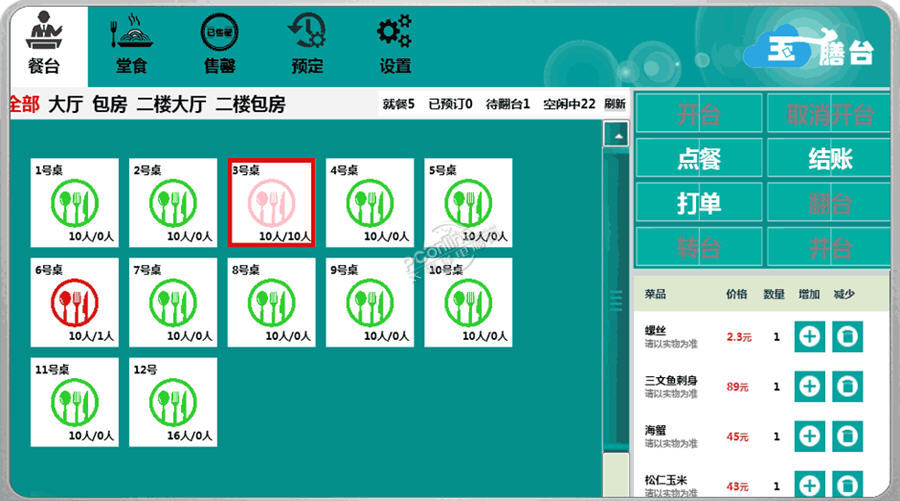Go to the 预定 reservation tab
The width and height of the screenshot is (900, 501).
coord(307,45)
